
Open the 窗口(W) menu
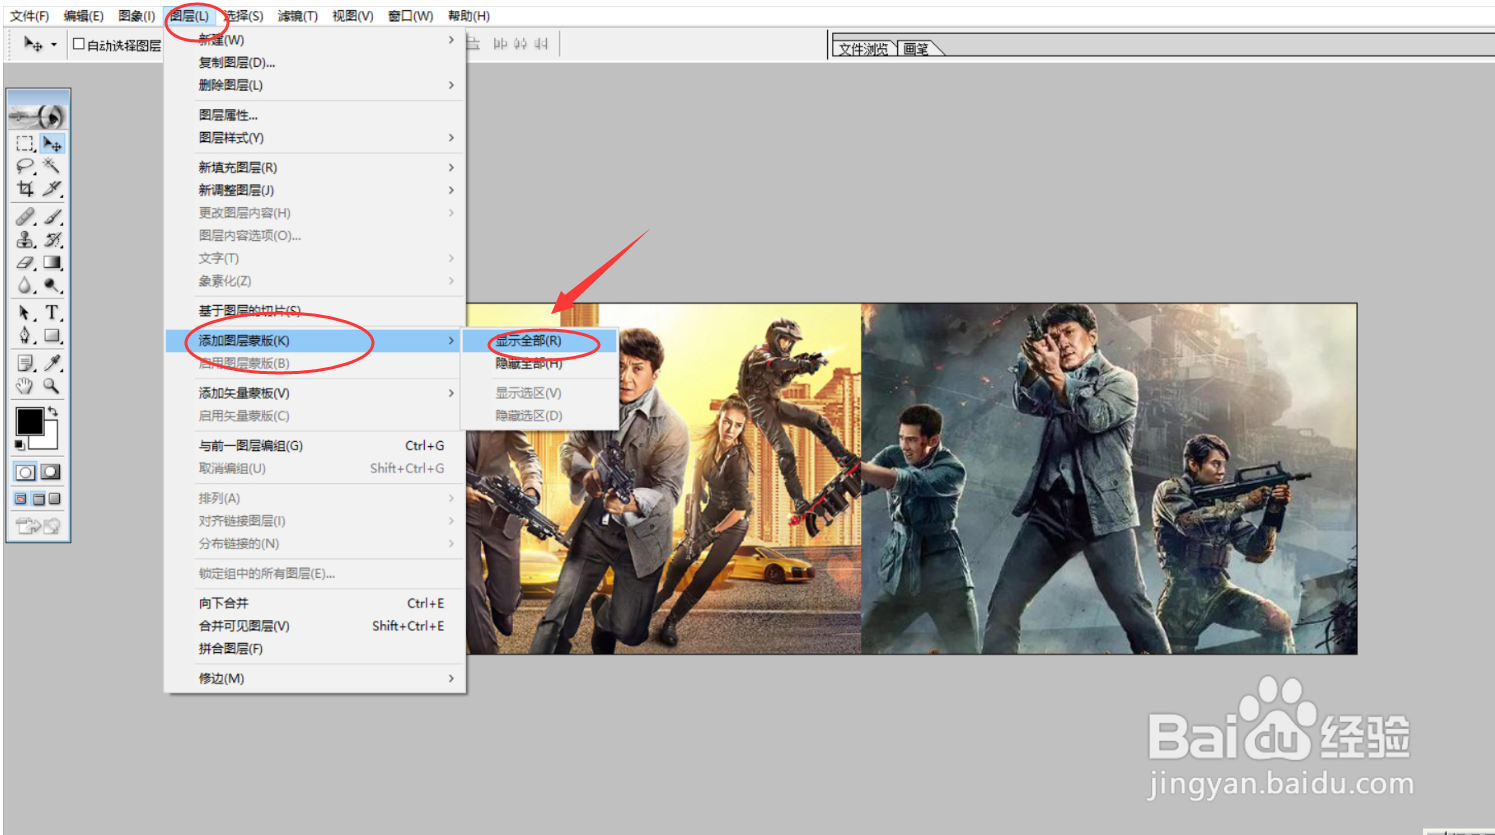click(x=410, y=16)
